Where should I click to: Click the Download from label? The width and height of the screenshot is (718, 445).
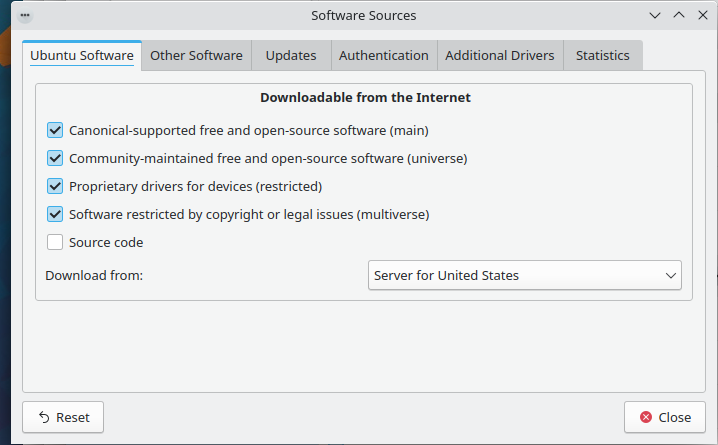[x=94, y=275]
